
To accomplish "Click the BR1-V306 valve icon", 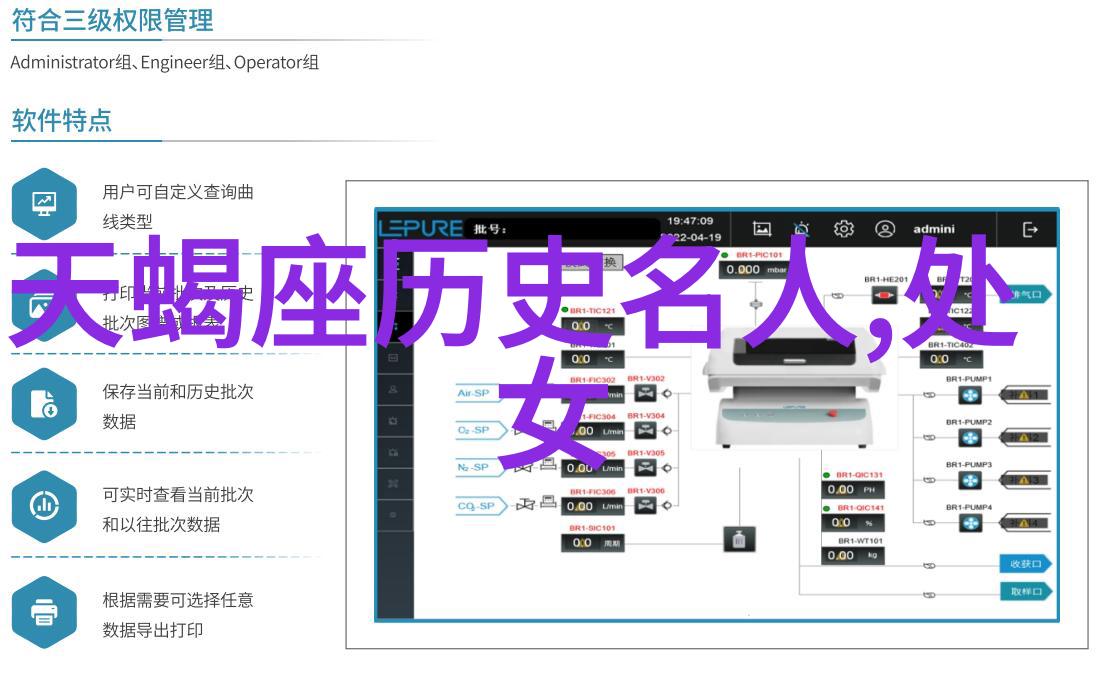I will tap(646, 507).
